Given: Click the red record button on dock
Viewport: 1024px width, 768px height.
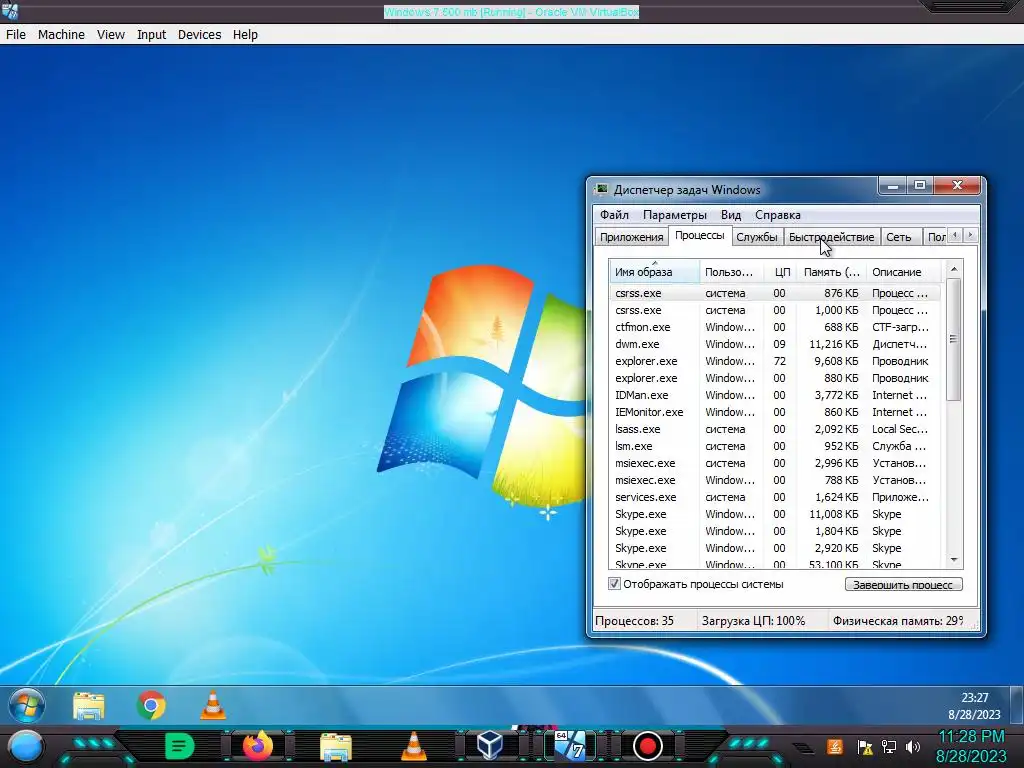Looking at the screenshot, I should tap(648, 746).
